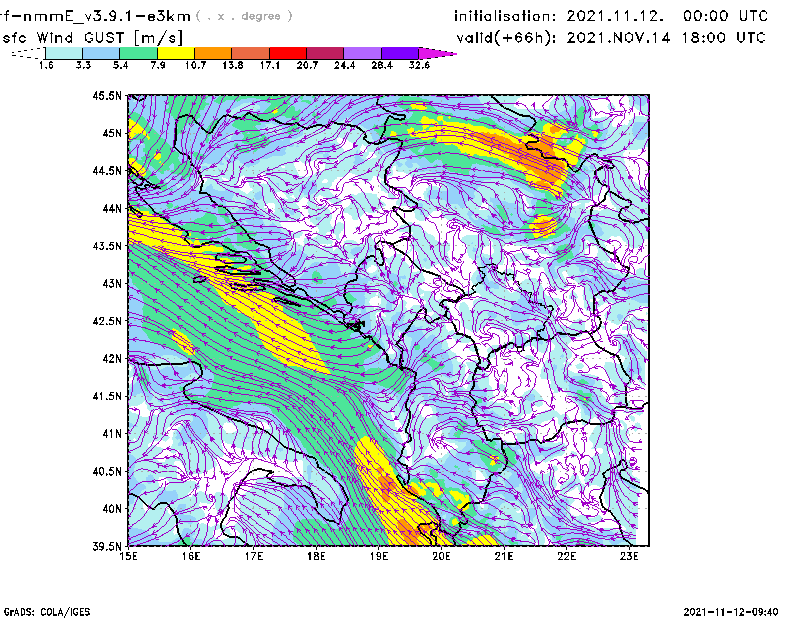
Task: Click the 'valid(+66h):' header text
Action: (x=506, y=38)
